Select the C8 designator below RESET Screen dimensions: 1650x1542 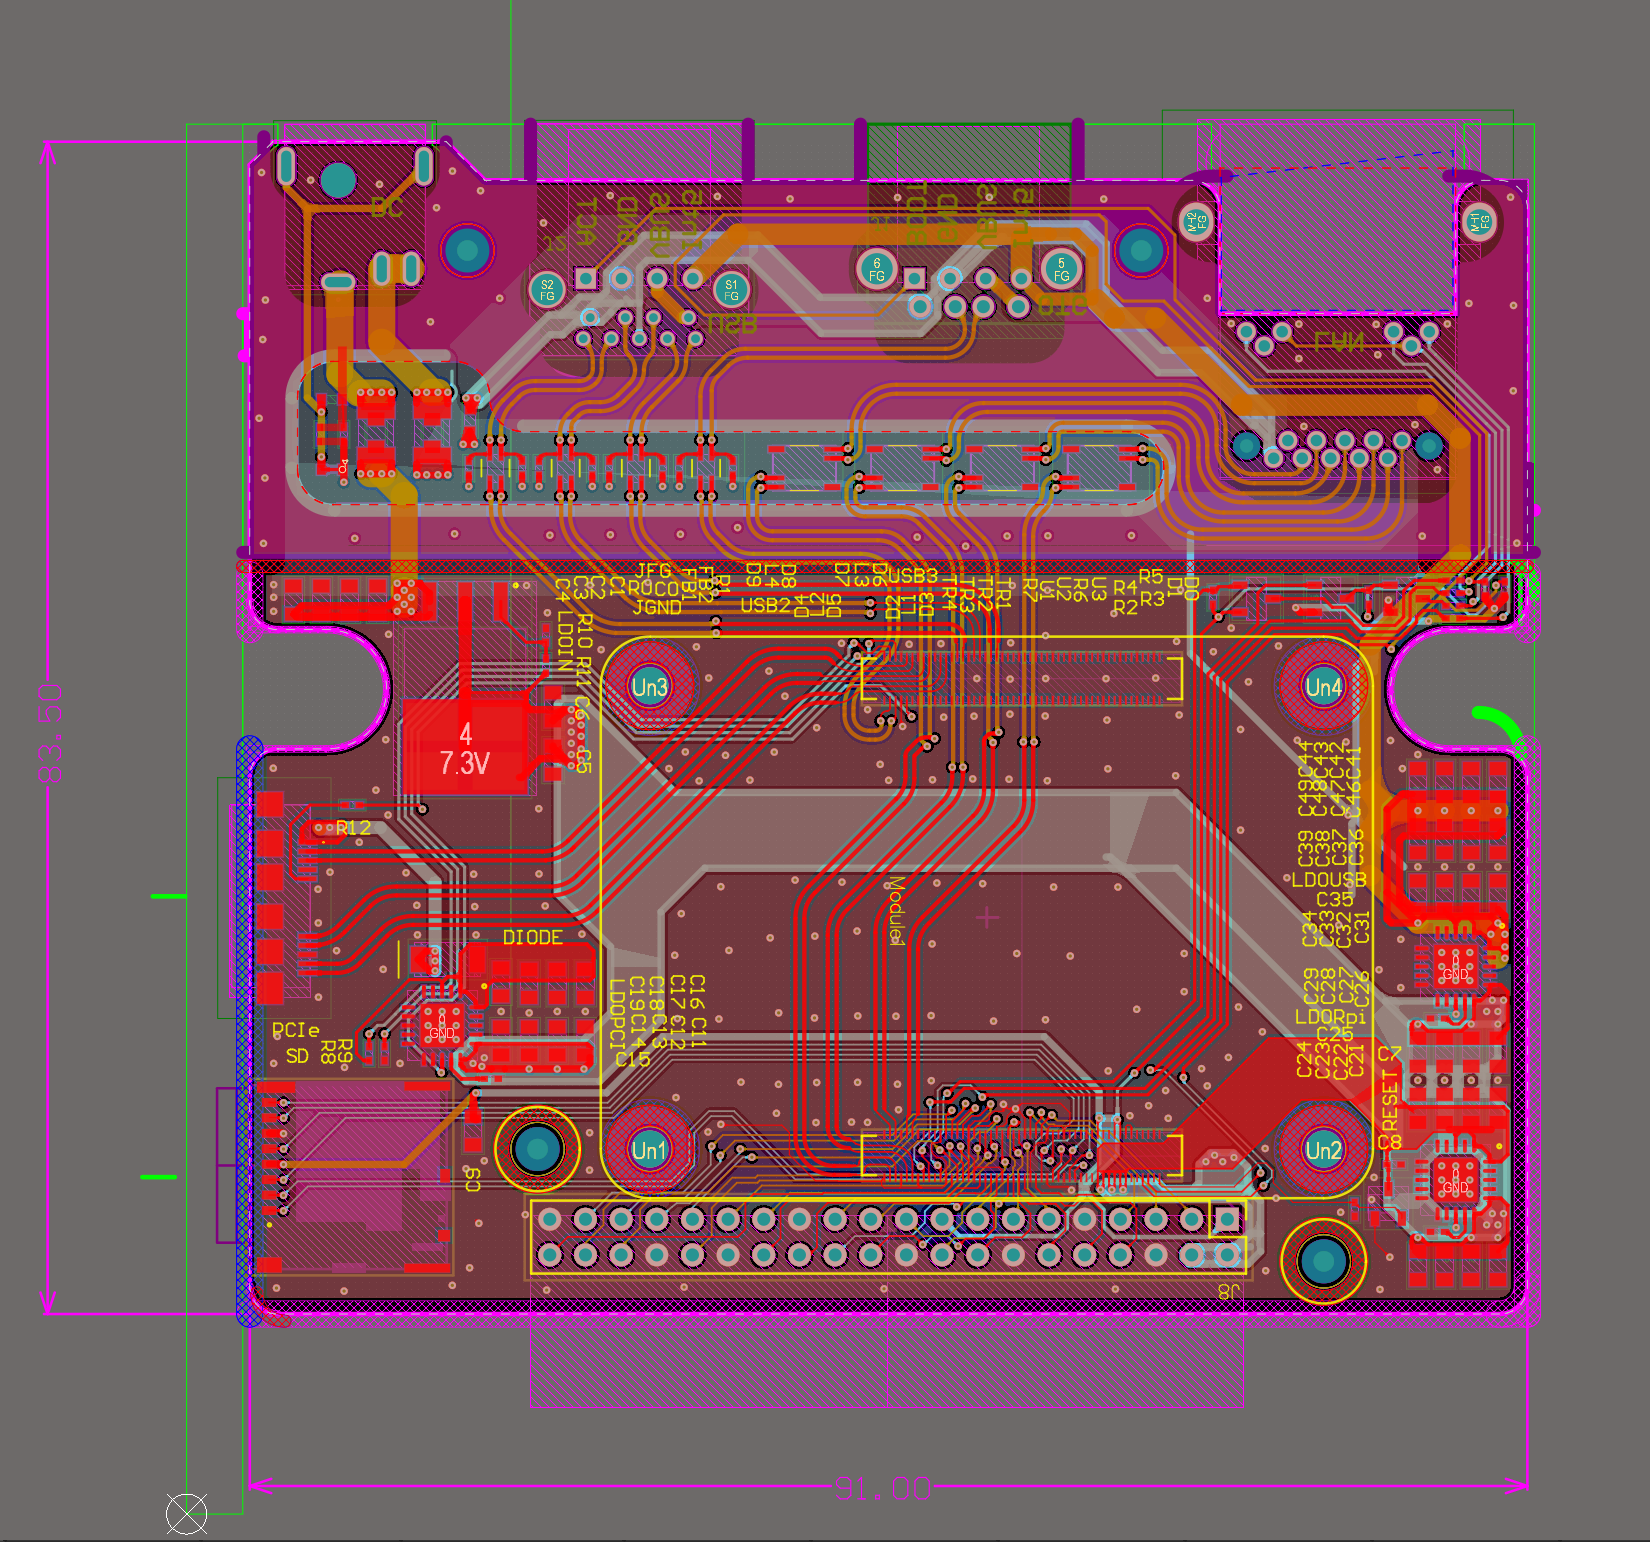tap(1390, 1142)
